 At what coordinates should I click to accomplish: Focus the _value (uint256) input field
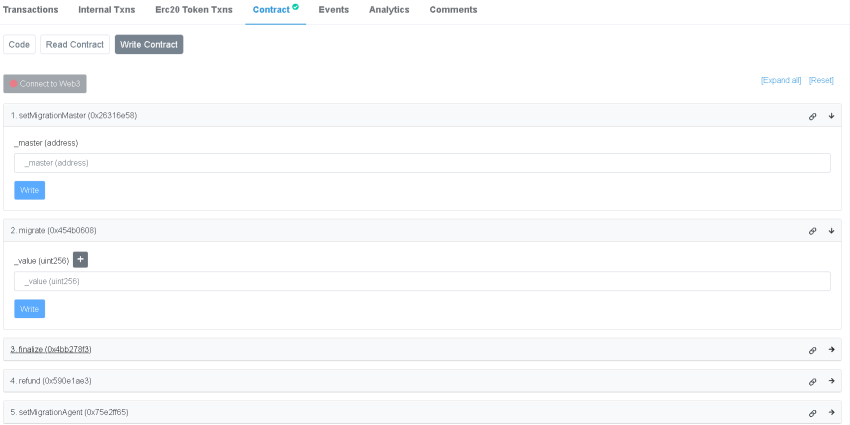[x=422, y=281]
